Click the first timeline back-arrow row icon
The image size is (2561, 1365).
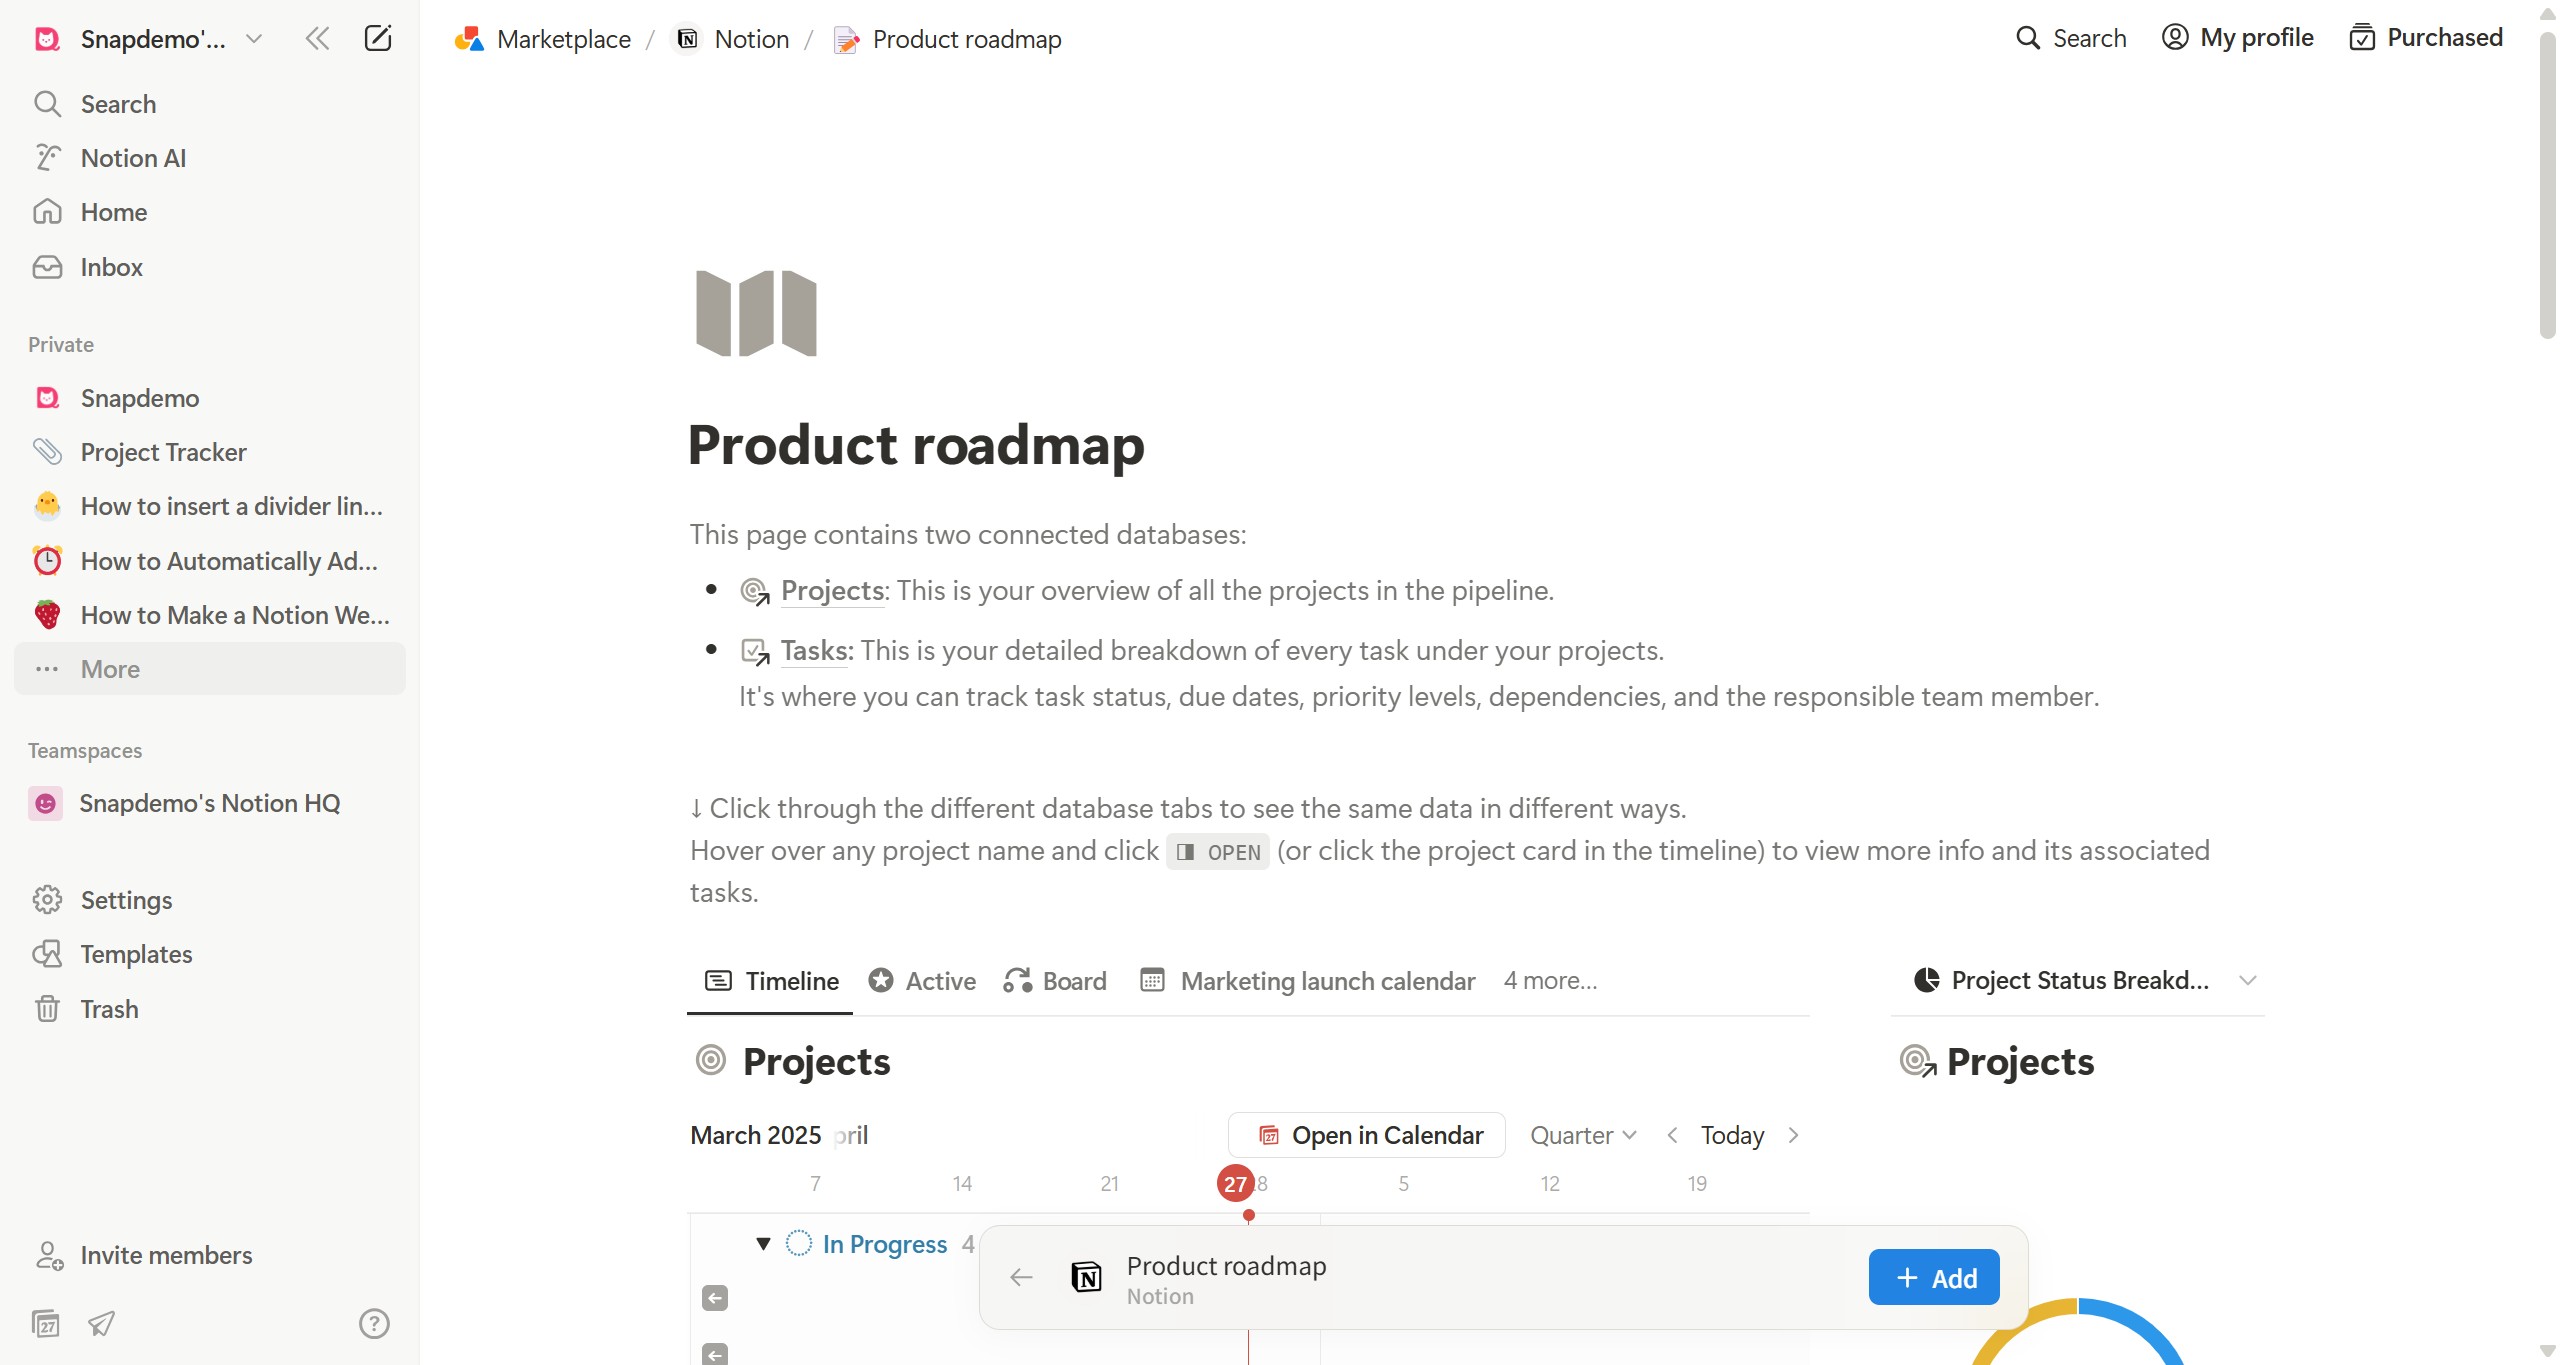715,1298
